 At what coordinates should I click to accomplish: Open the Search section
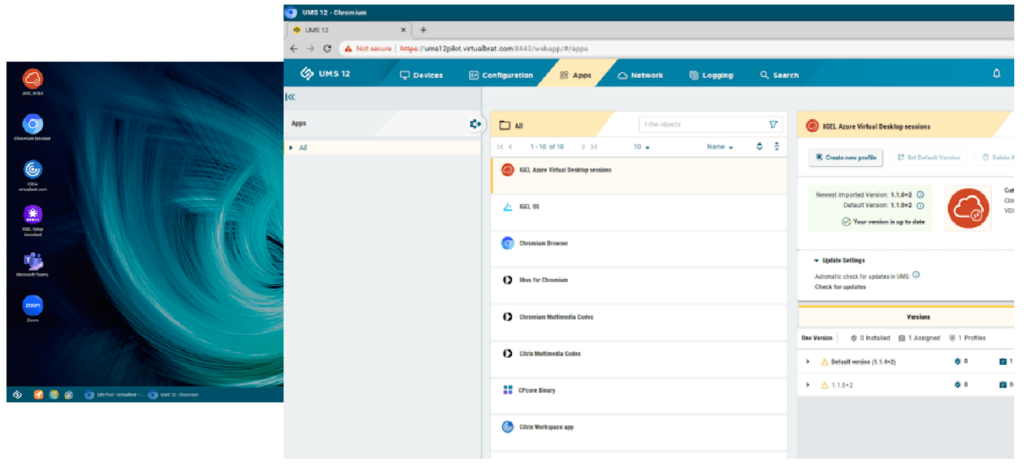pyautogui.click(x=779, y=75)
